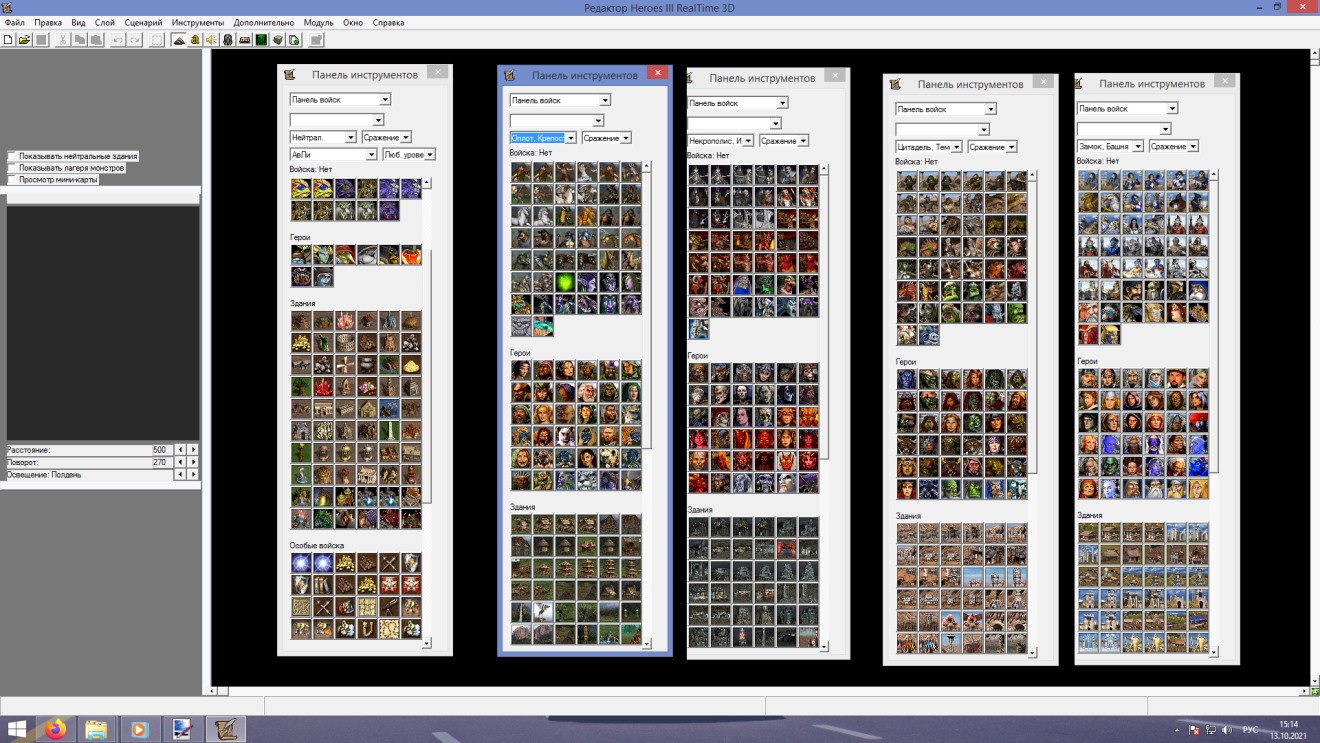Open the 'АвЛи' dropdown
Screen dimensions: 1320x743
[x=333, y=155]
